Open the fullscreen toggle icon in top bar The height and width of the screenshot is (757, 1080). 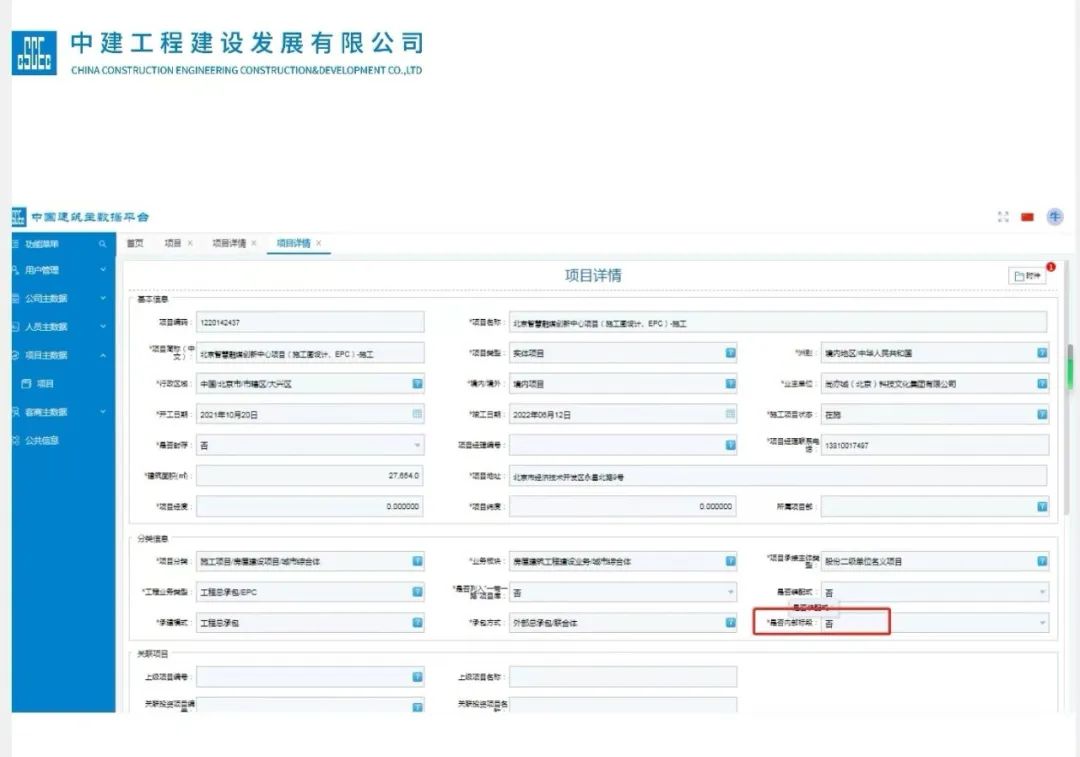tap(1003, 217)
